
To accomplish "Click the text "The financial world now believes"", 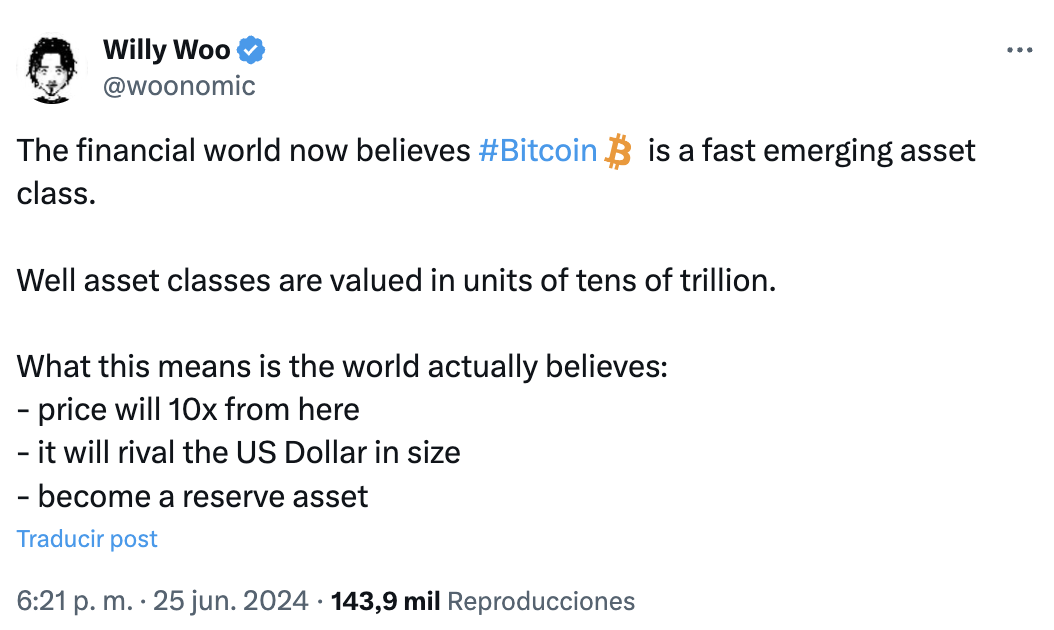I will [x=243, y=152].
